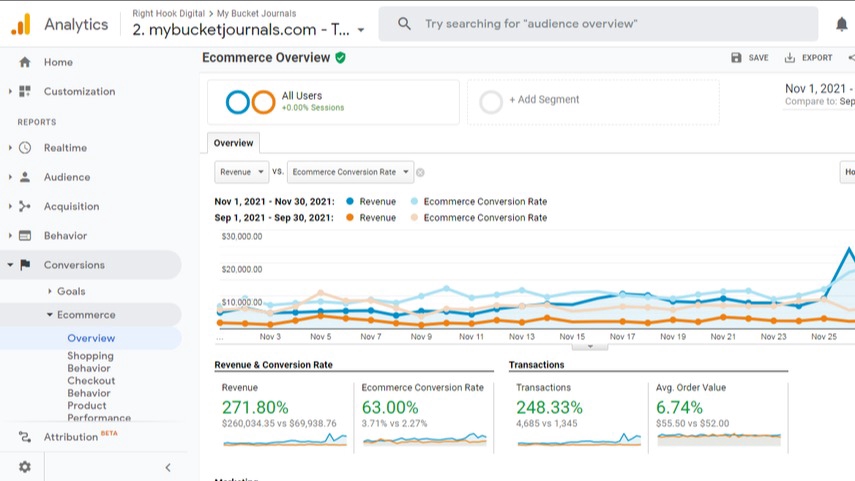Image resolution: width=855 pixels, height=481 pixels.
Task: Click the Save disk icon
Action: [x=736, y=58]
